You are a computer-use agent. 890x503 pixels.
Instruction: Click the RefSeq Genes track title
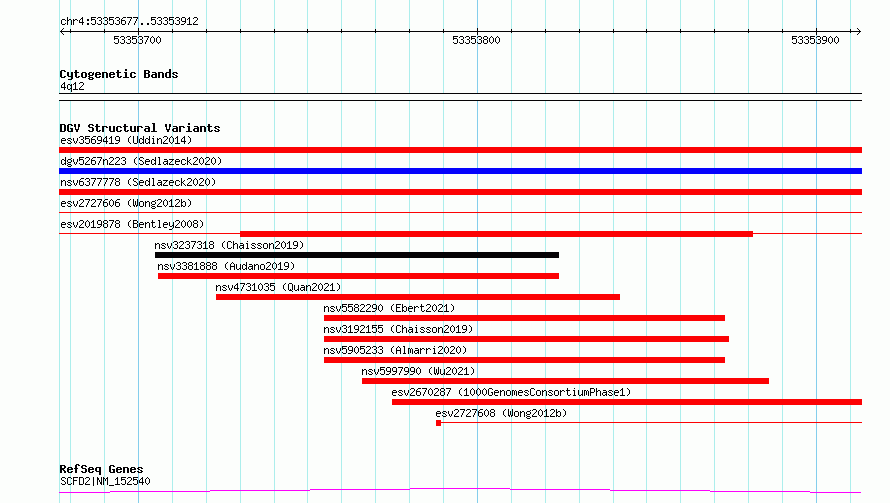pos(101,469)
